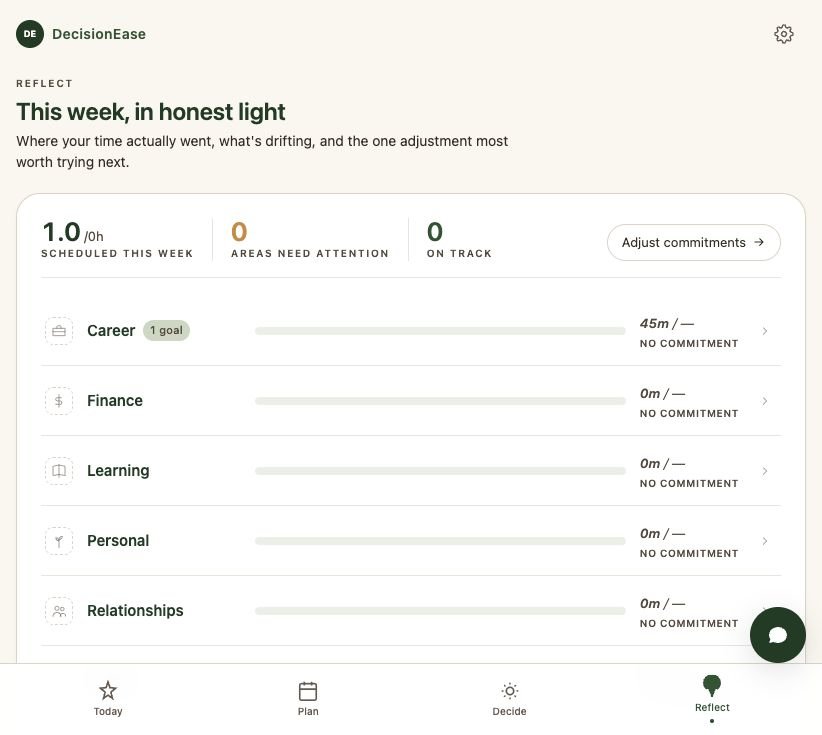
Task: Click the Relationships progress bar
Action: 440,611
